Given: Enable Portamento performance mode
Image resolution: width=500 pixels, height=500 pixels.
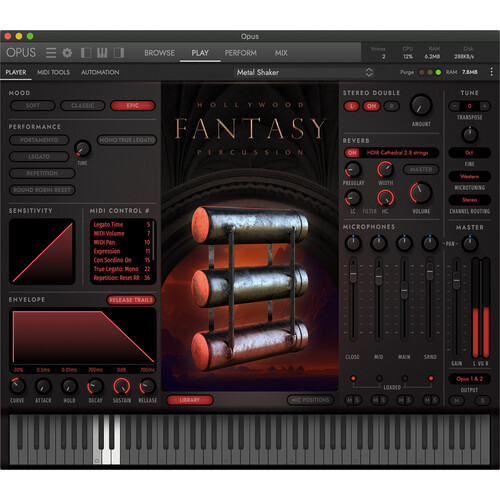Looking at the screenshot, I should click(39, 140).
